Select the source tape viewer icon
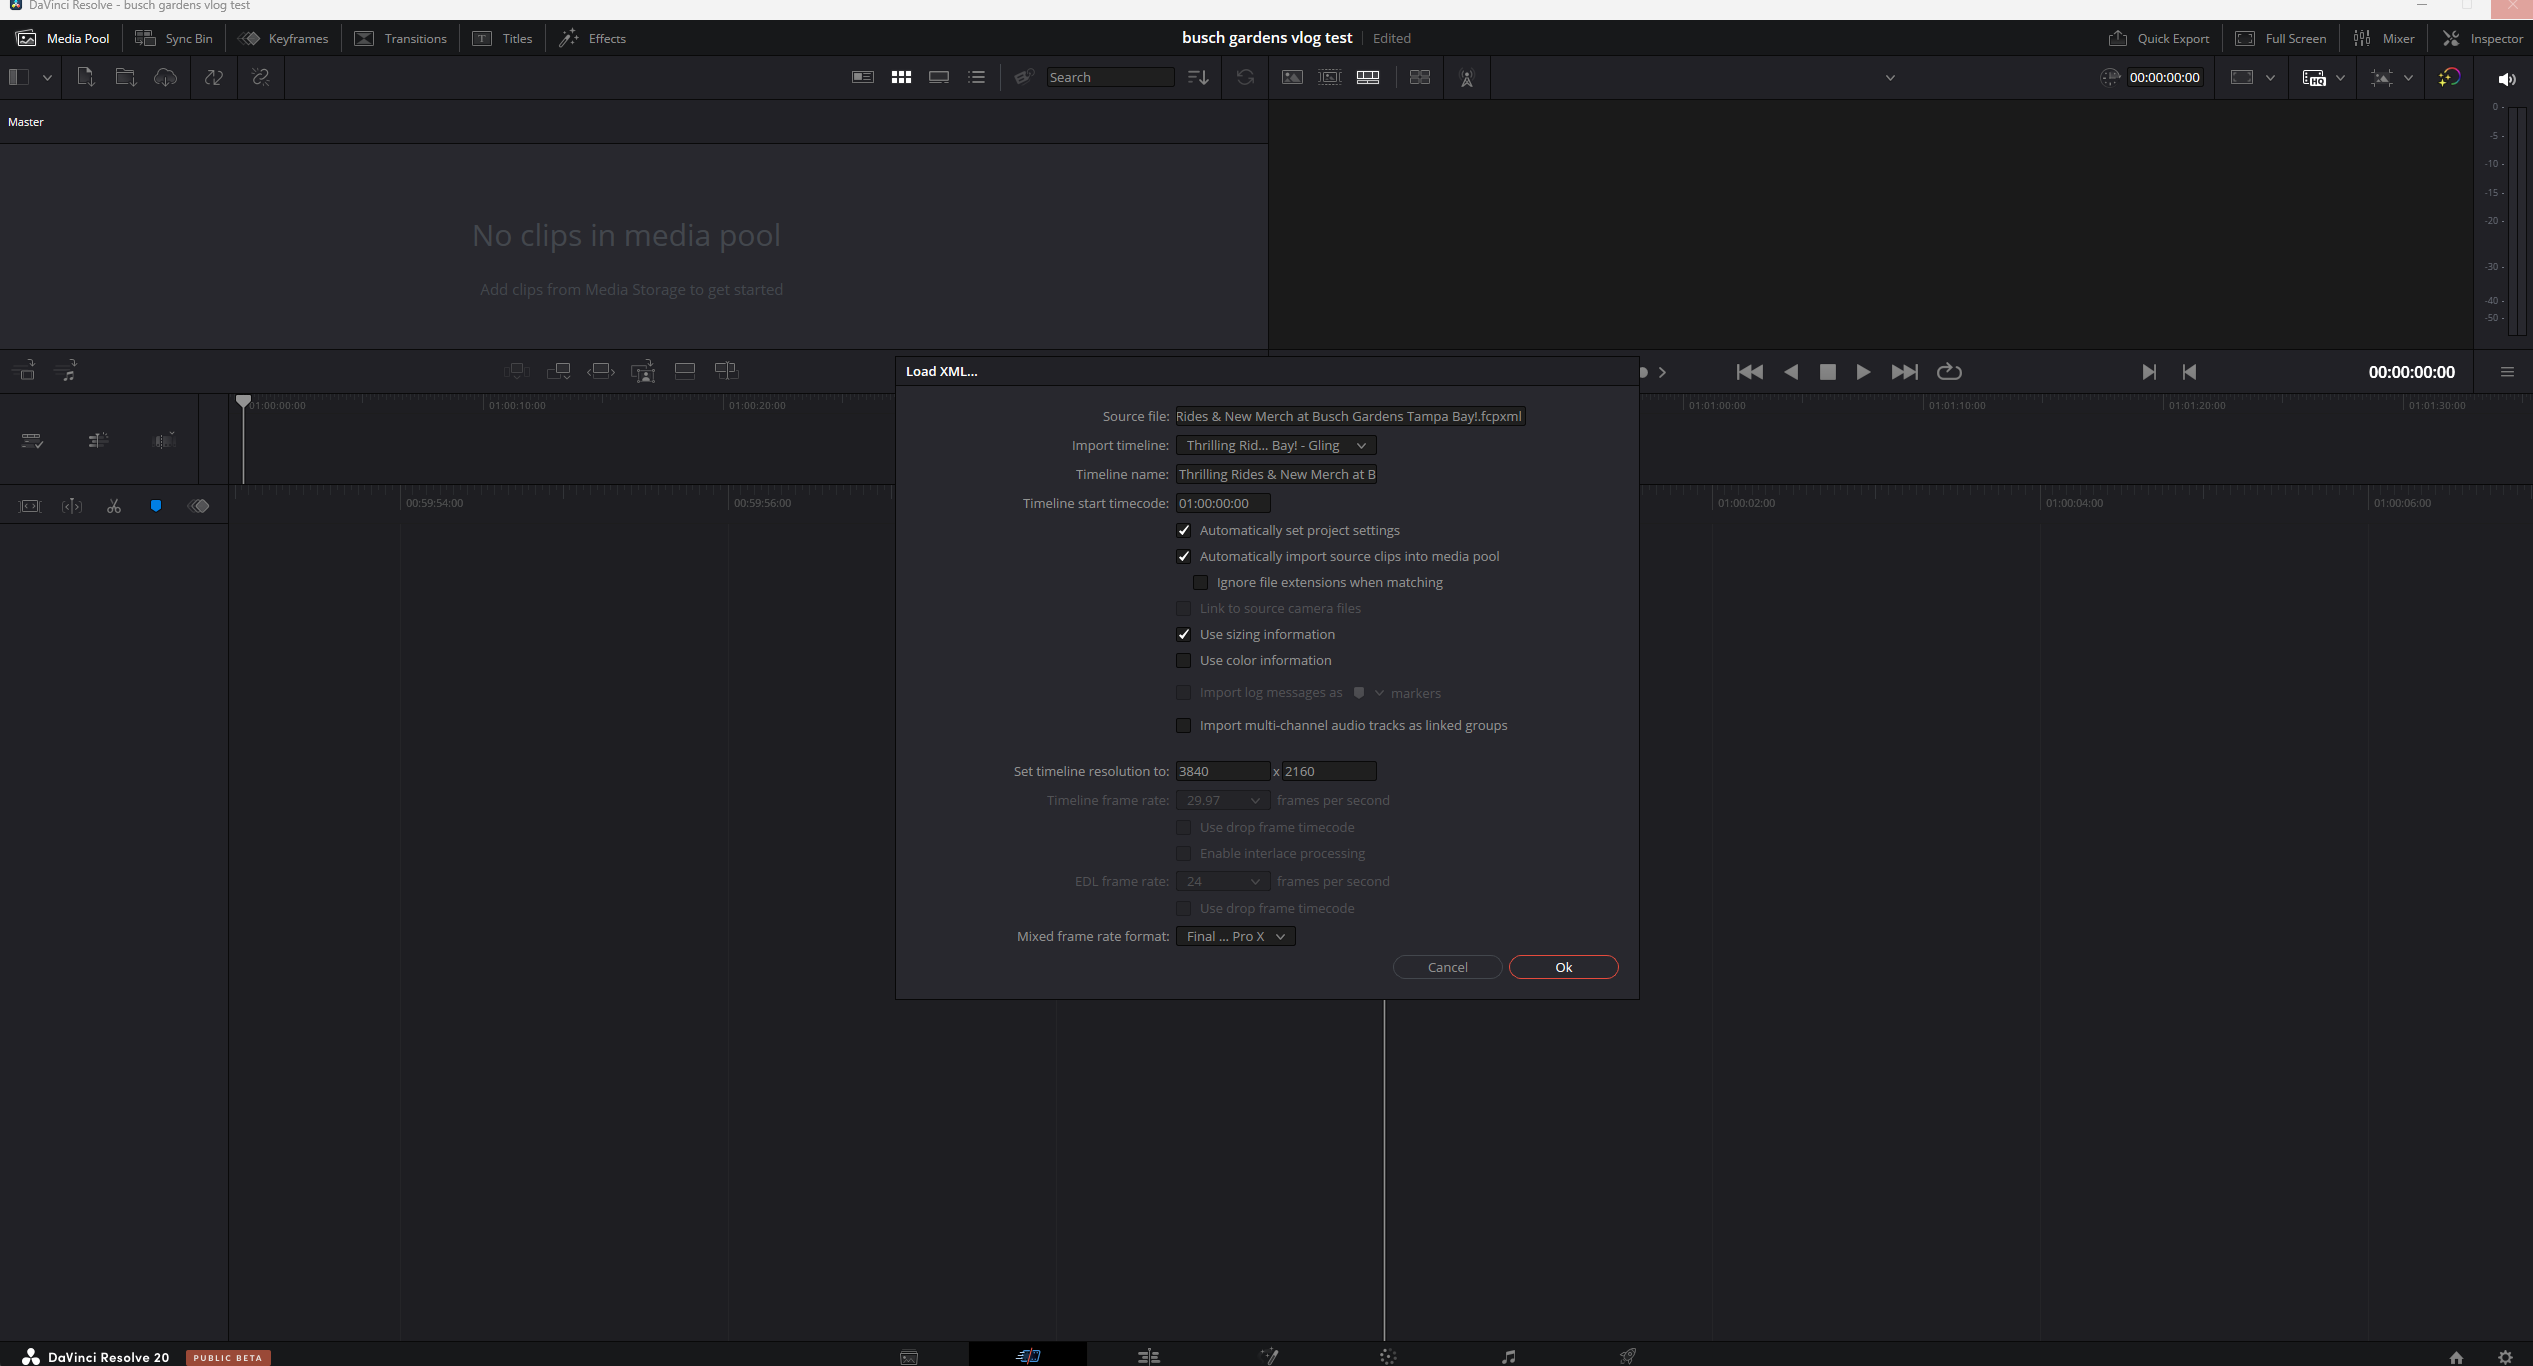 pos(1330,77)
